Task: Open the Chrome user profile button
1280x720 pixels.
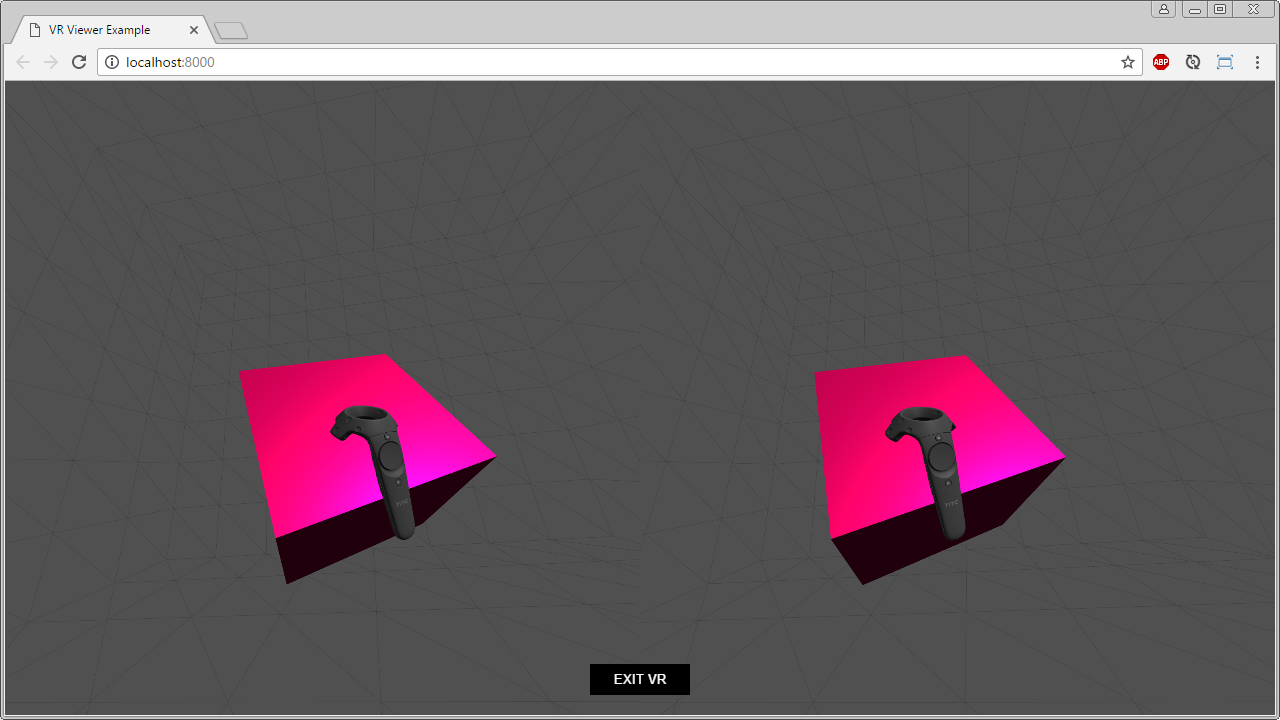Action: pyautogui.click(x=1164, y=9)
